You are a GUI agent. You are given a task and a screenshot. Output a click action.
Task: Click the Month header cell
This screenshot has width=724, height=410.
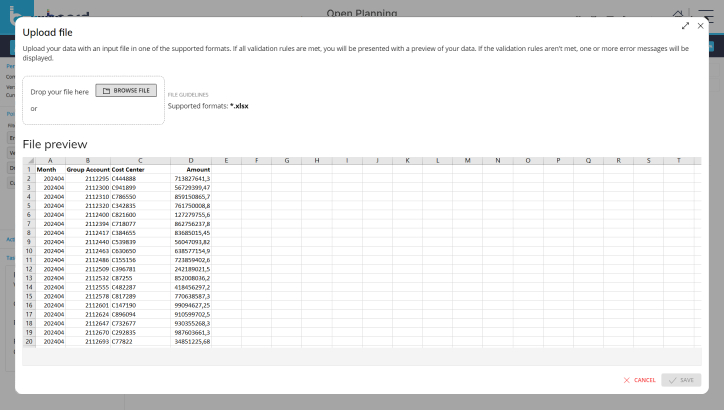(x=47, y=169)
